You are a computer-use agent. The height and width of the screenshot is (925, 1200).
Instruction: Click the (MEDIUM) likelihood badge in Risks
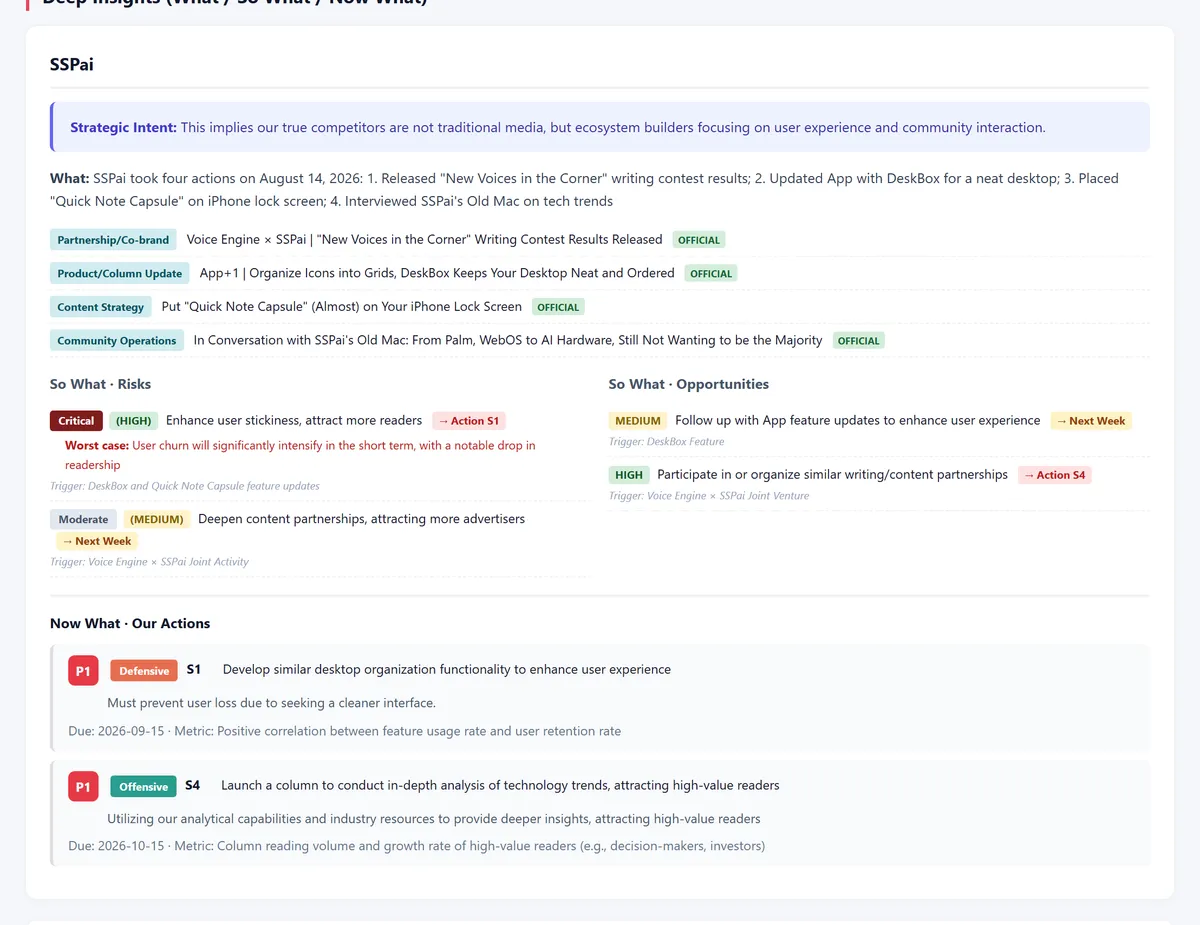pos(157,519)
